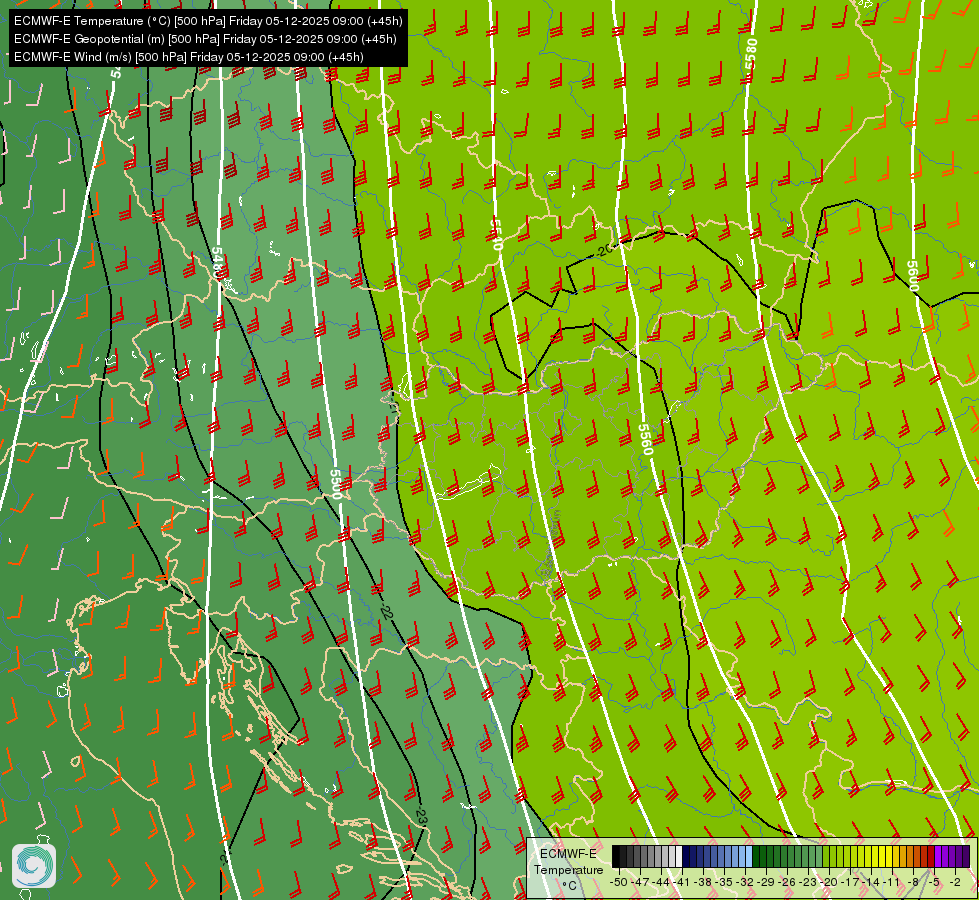
Task: Select the ECMWF-E Temperature (°C) title line
Action: click(x=208, y=21)
